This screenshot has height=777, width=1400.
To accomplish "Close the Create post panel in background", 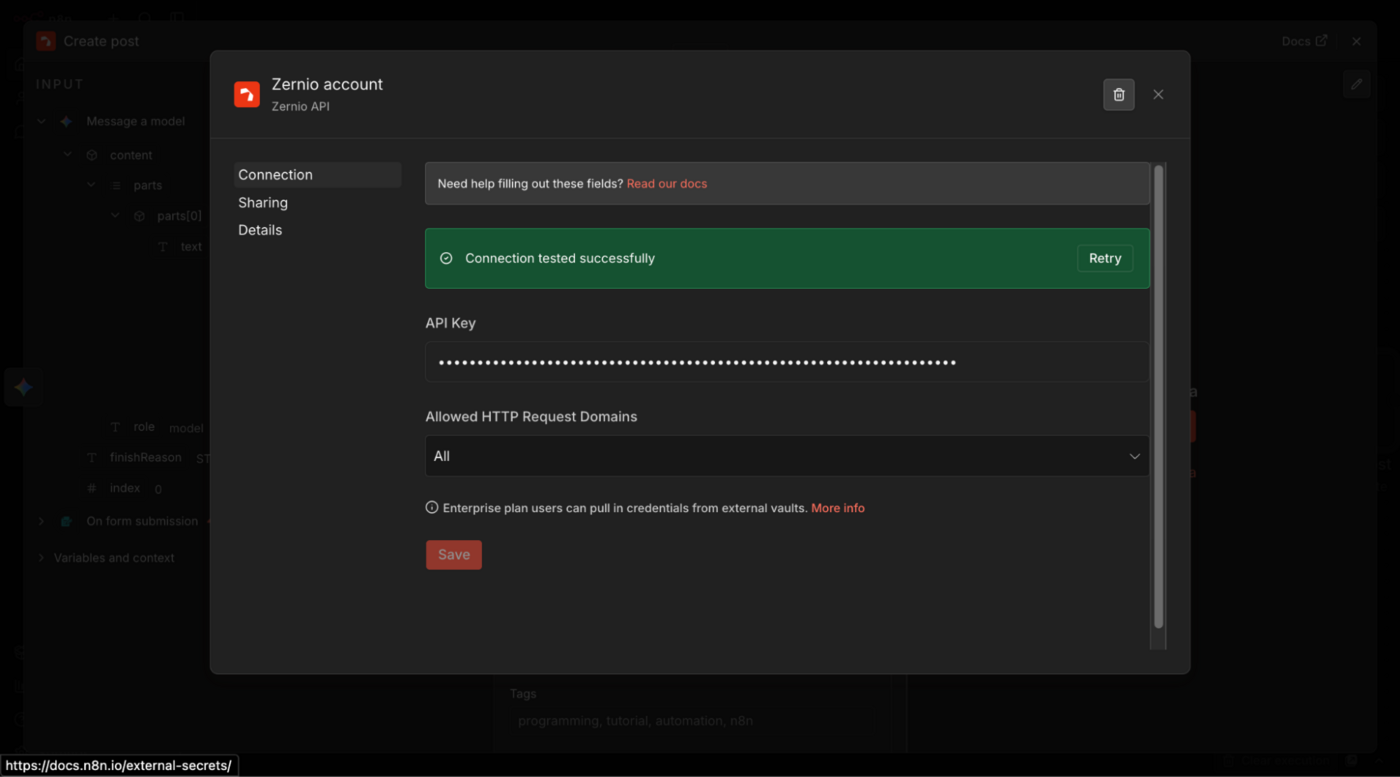I will coord(1356,41).
